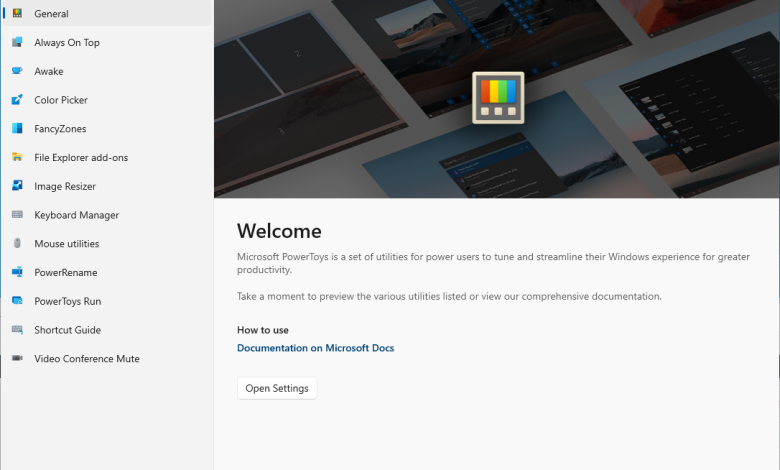The image size is (780, 470).
Task: Click the Keyboard Manager keyboard icon
Action: click(x=17, y=215)
